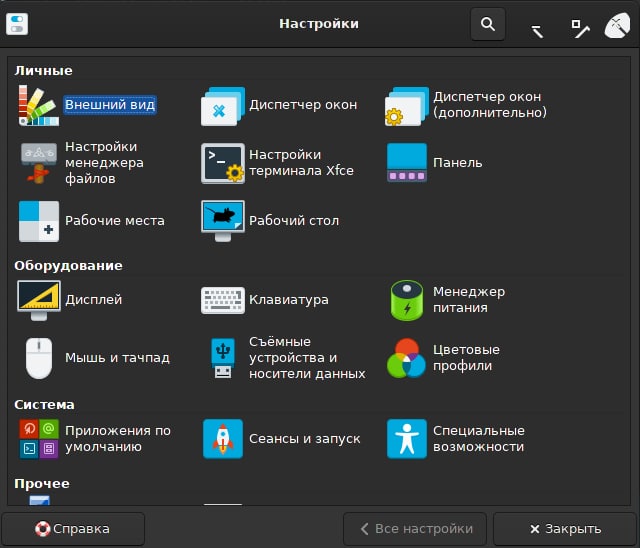Click the Цветовые профили color circles icon
Screen dimensions: 640x548
point(407,358)
